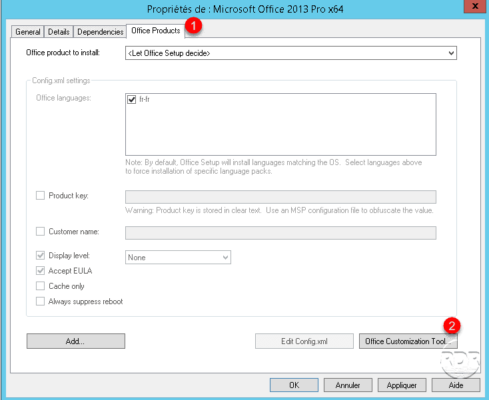This screenshot has width=489, height=400.
Task: Click the product key clear text warning
Action: click(279, 210)
